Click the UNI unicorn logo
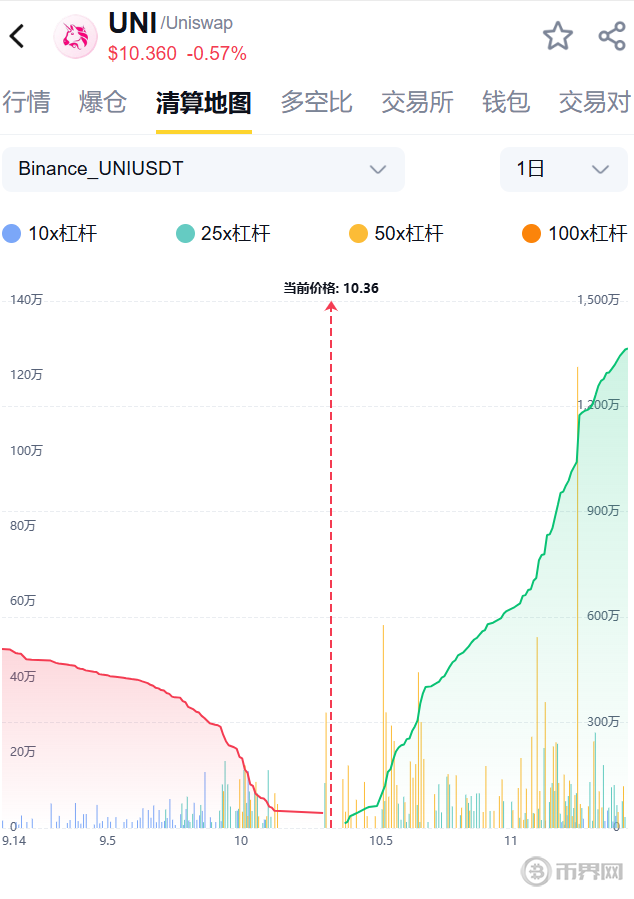 click(76, 37)
